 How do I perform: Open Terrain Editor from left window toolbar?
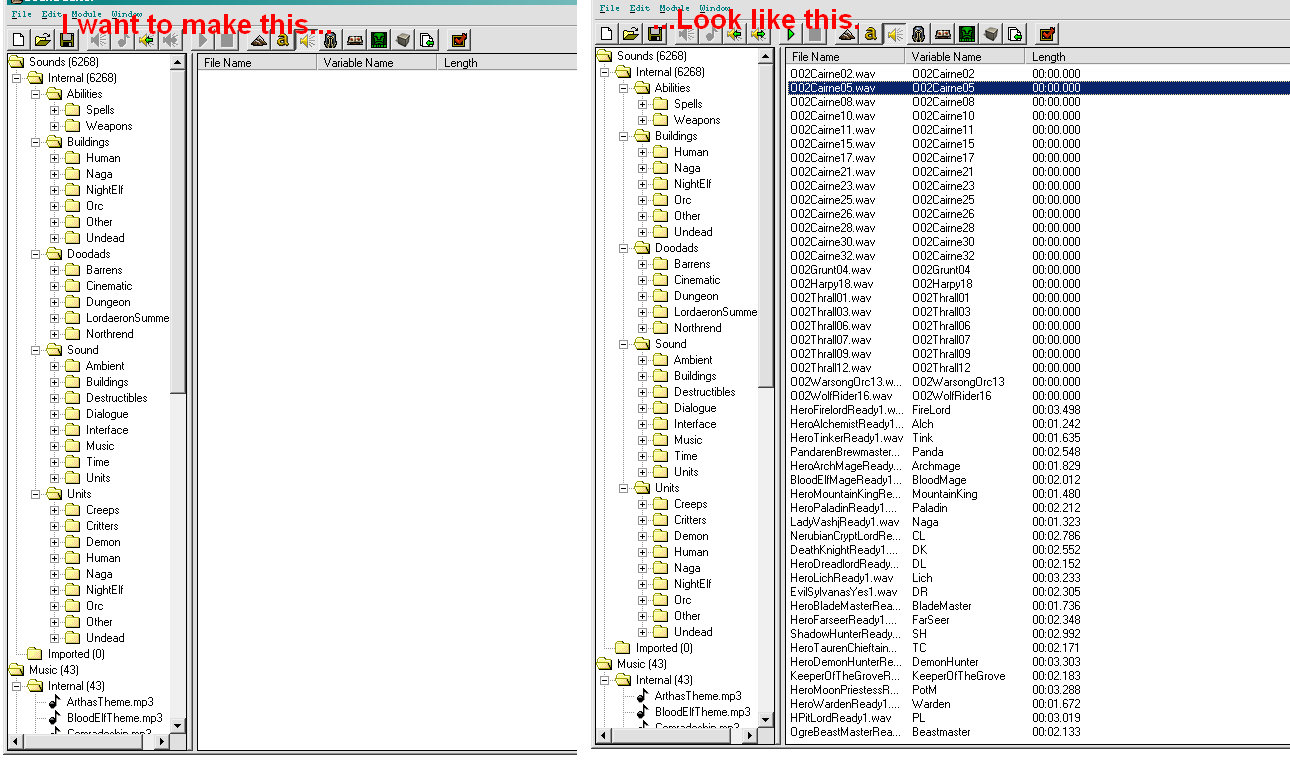pos(259,40)
